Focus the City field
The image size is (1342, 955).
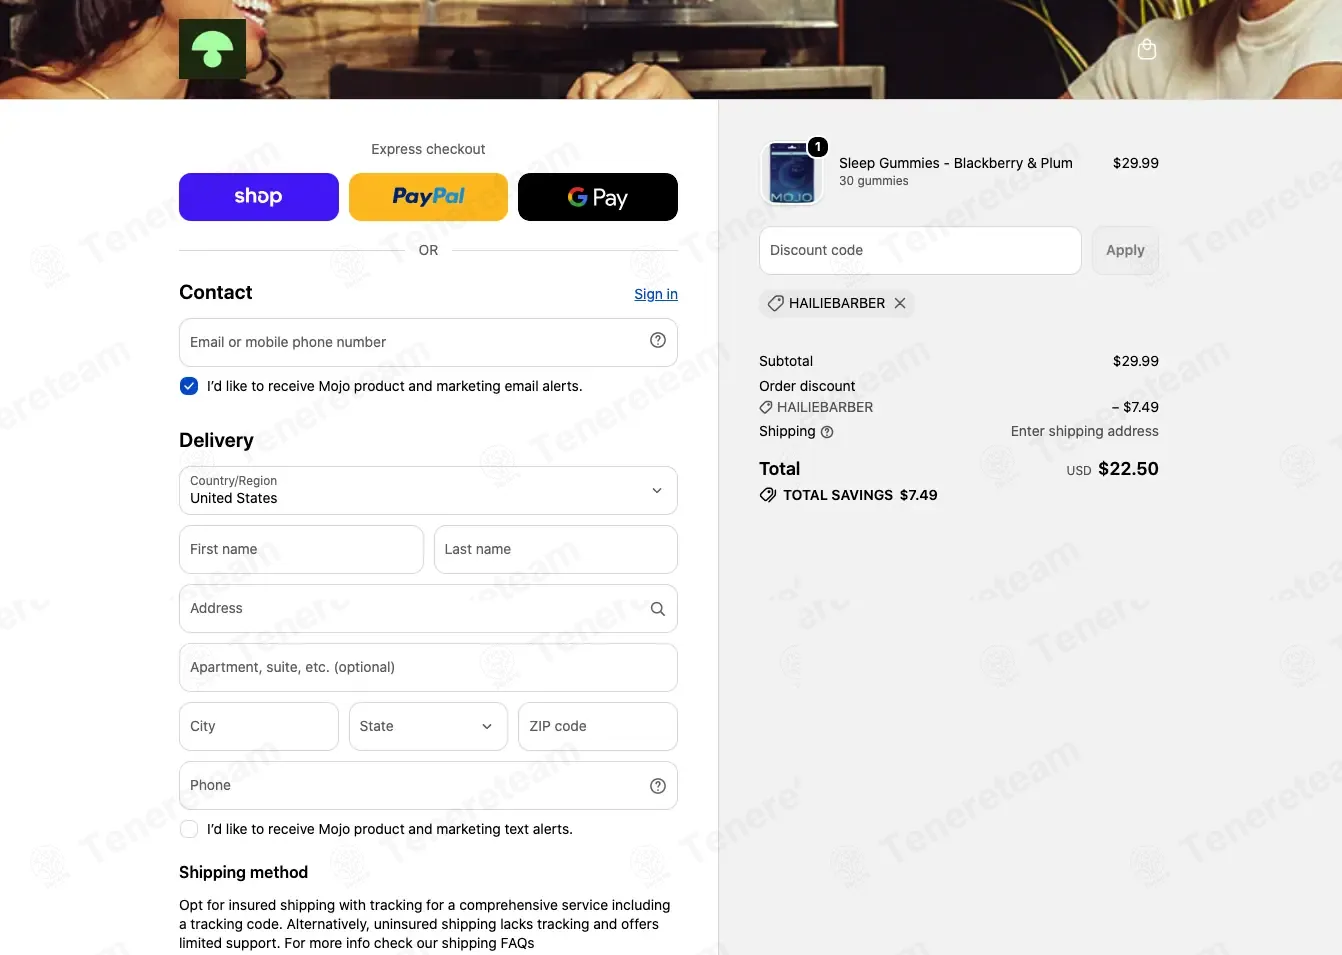click(x=259, y=726)
